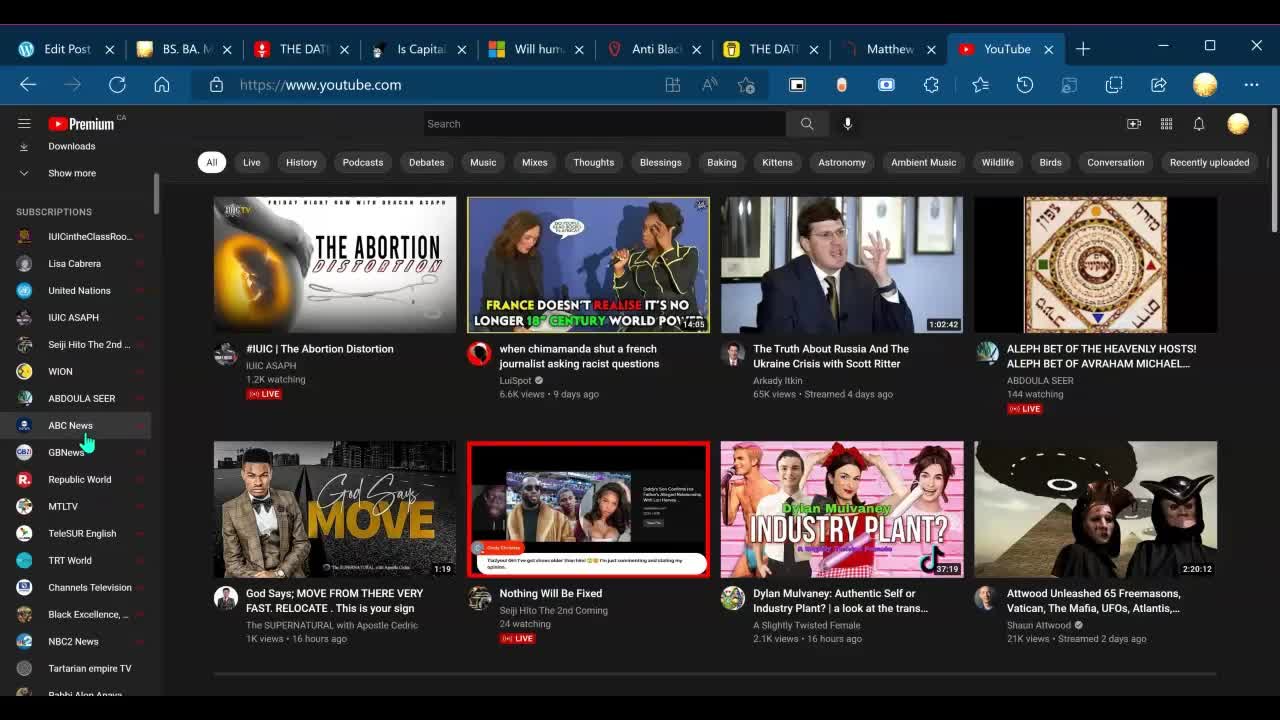Open the United Nations subscription
The image size is (1280, 720).
pos(76,290)
